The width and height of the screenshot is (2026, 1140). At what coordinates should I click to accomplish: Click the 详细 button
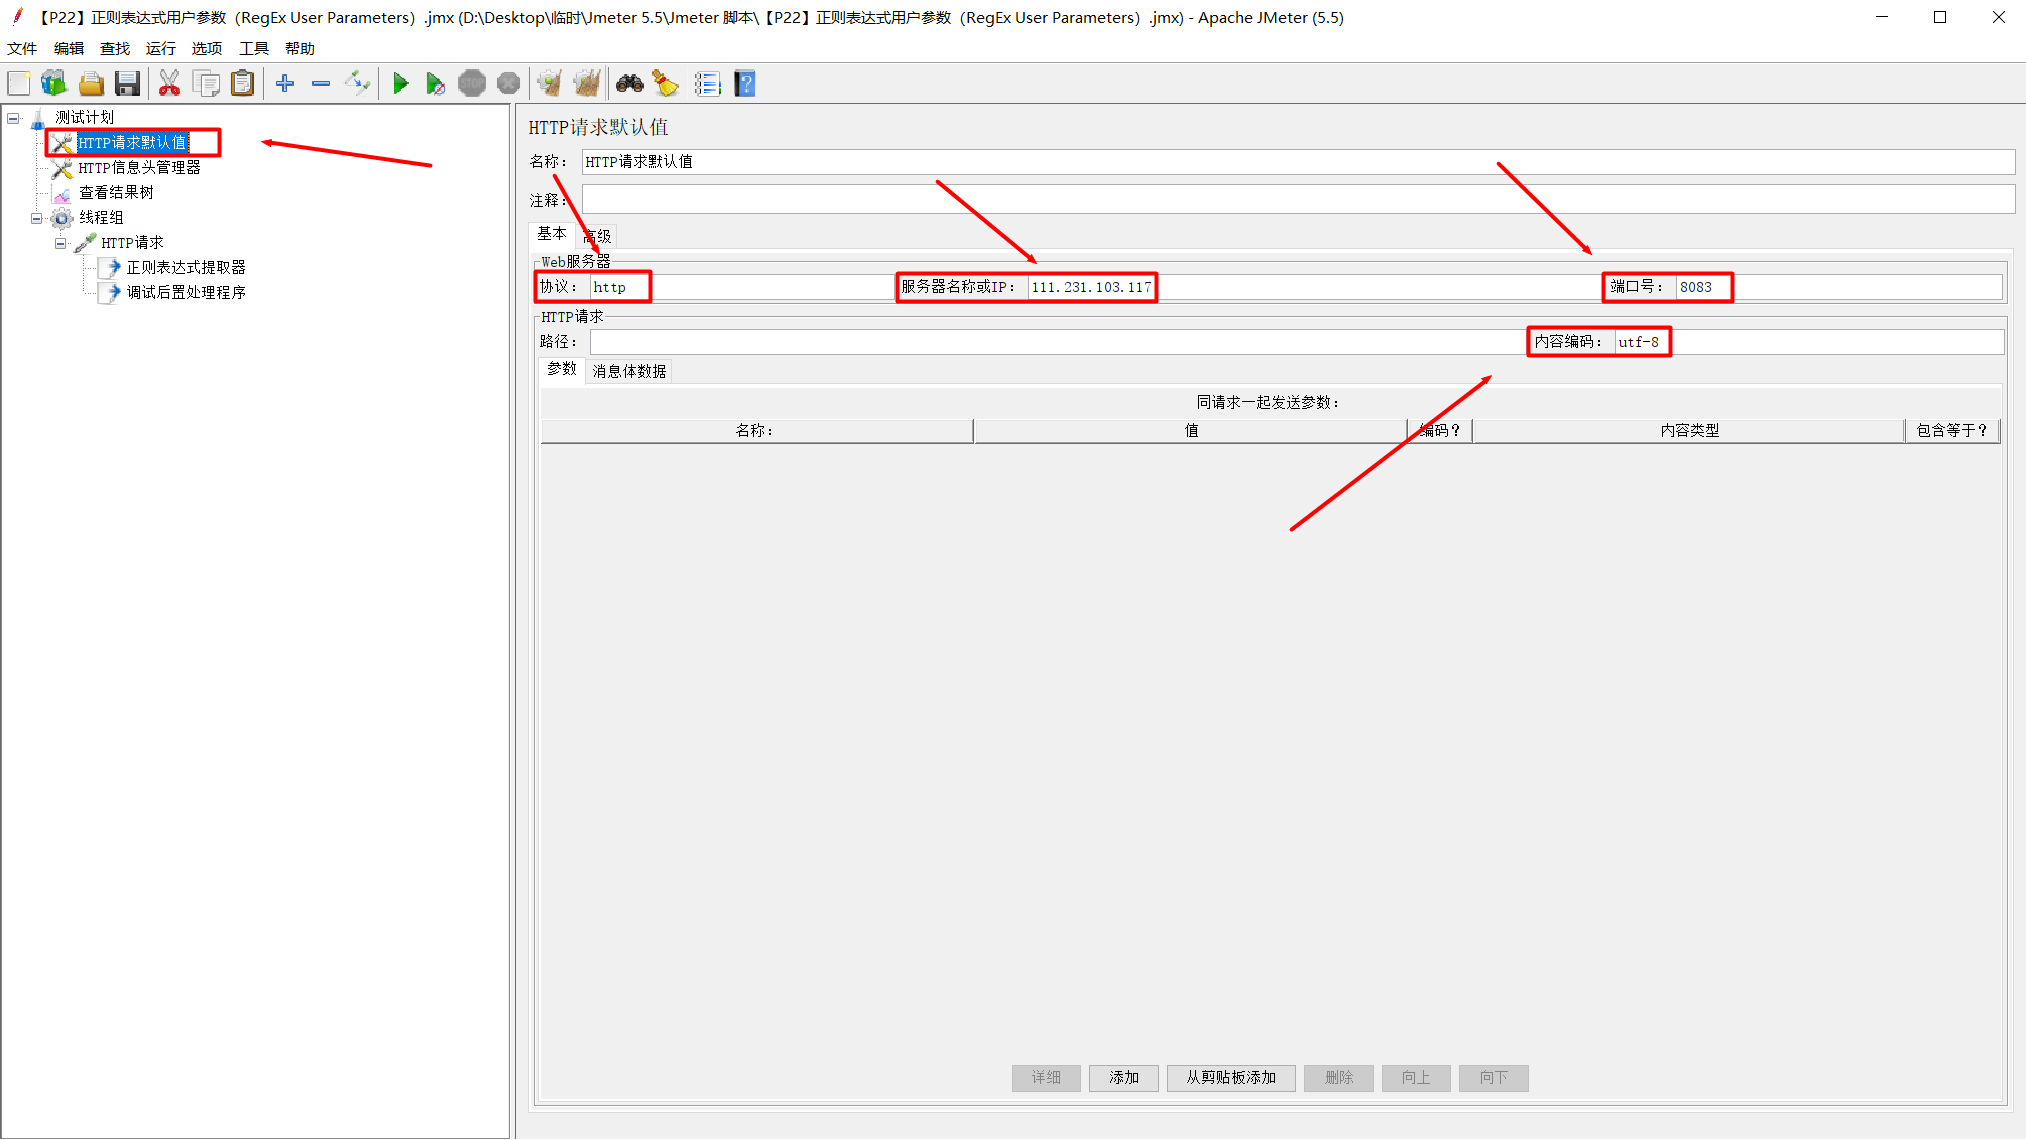pyautogui.click(x=1046, y=1078)
